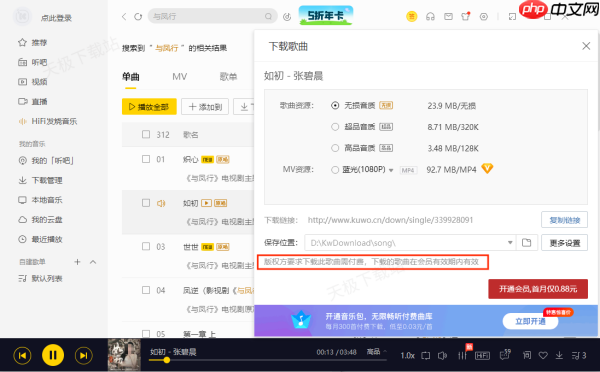The height and width of the screenshot is (372, 600).
Task: Click the album cover thumbnail in player bar
Action: pyautogui.click(x=124, y=355)
